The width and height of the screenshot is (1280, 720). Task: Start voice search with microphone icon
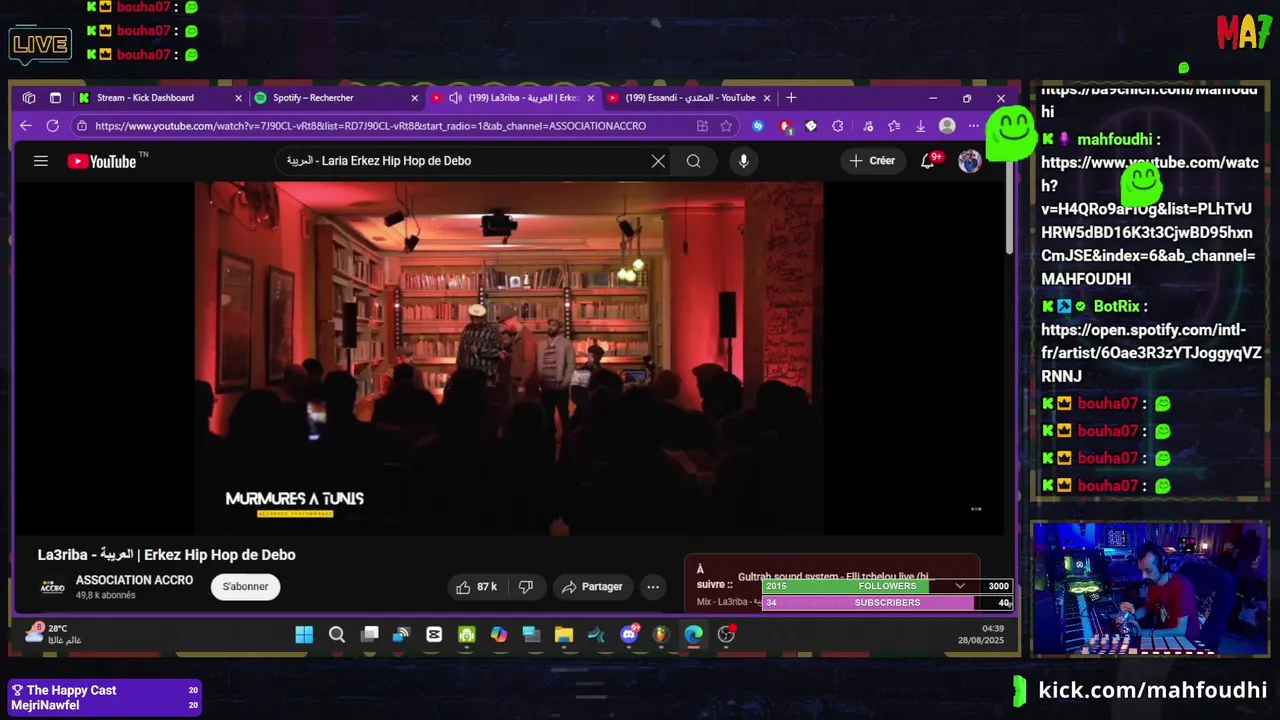pyautogui.click(x=743, y=161)
